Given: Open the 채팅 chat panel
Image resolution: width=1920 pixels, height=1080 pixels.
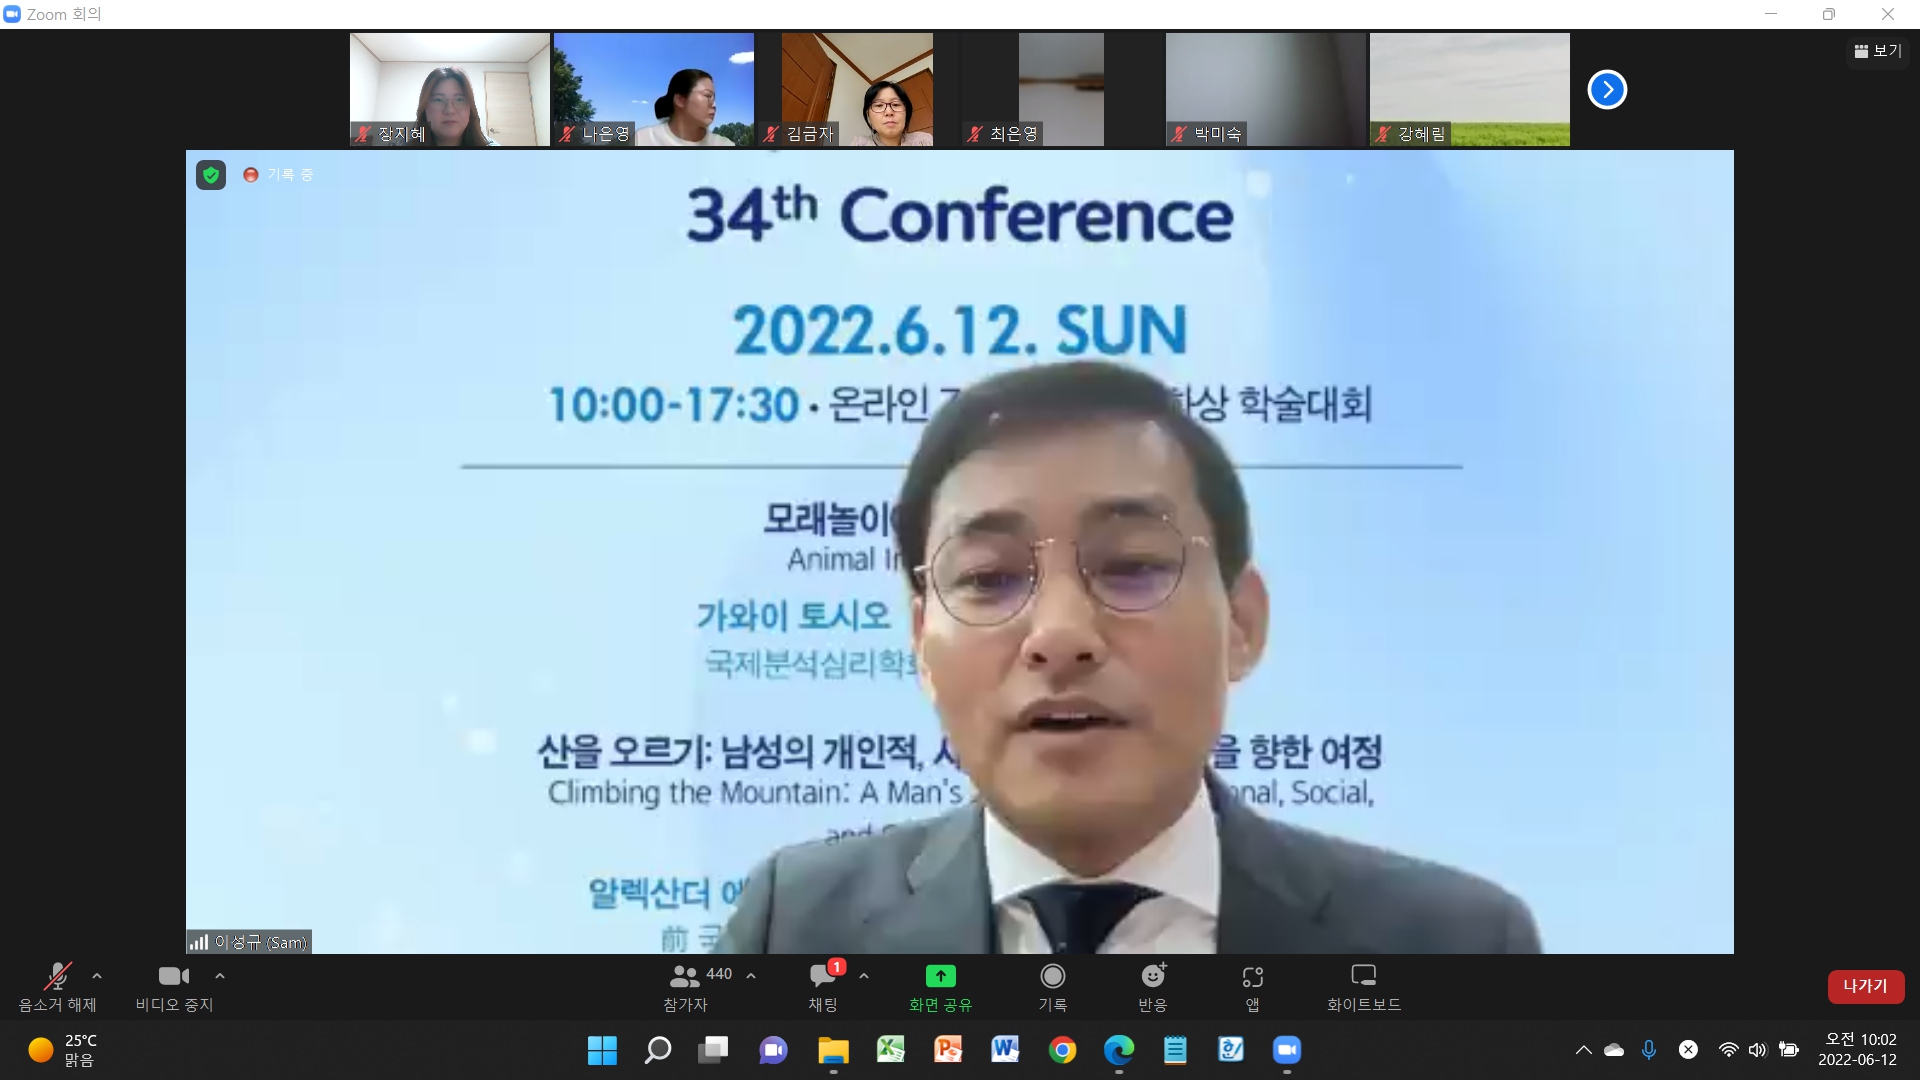Looking at the screenshot, I should coord(824,987).
